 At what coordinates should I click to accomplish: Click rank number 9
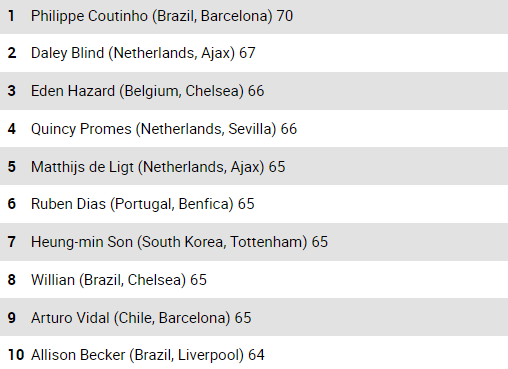pyautogui.click(x=12, y=318)
